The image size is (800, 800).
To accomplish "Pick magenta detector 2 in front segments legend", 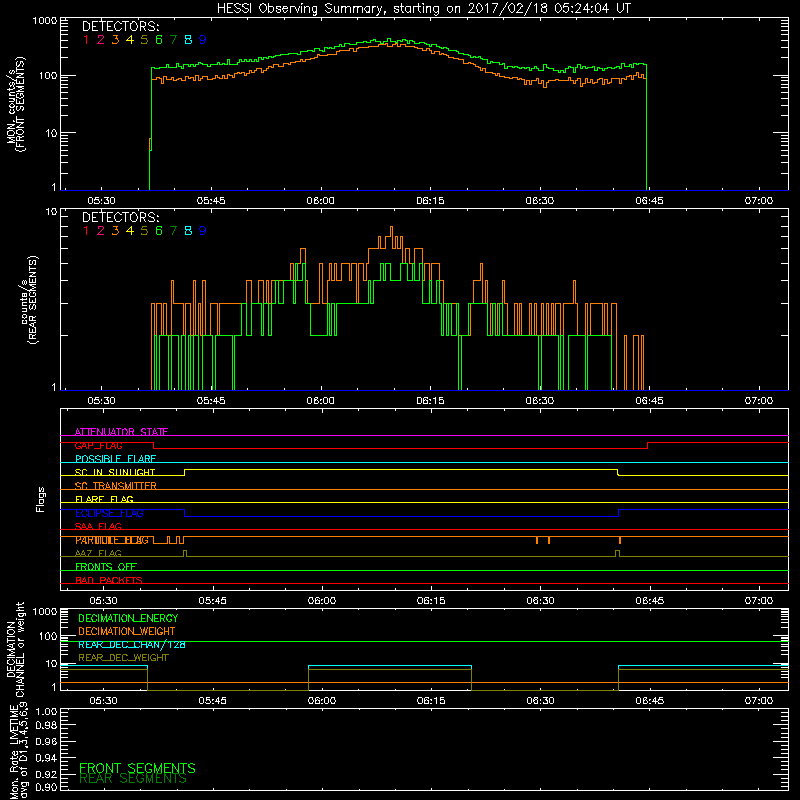I will pyautogui.click(x=101, y=40).
